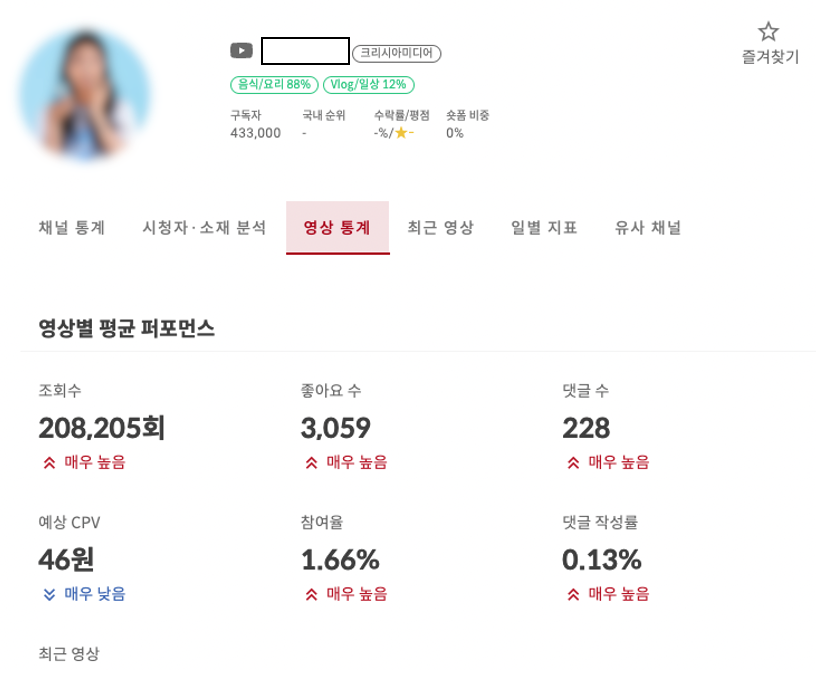Click the 즐겨찾기 star icon
Viewport: 816px width, 685px height.
[x=769, y=33]
